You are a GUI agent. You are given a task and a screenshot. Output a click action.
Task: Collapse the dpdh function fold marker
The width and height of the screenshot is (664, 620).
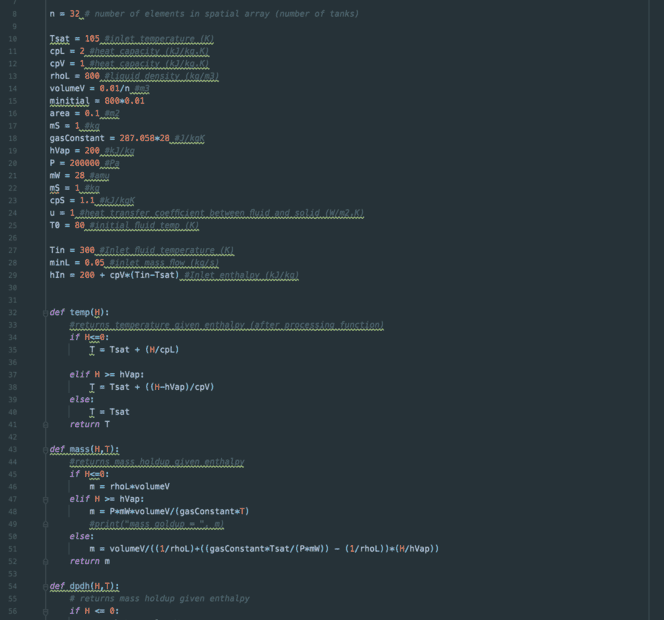[44, 585]
